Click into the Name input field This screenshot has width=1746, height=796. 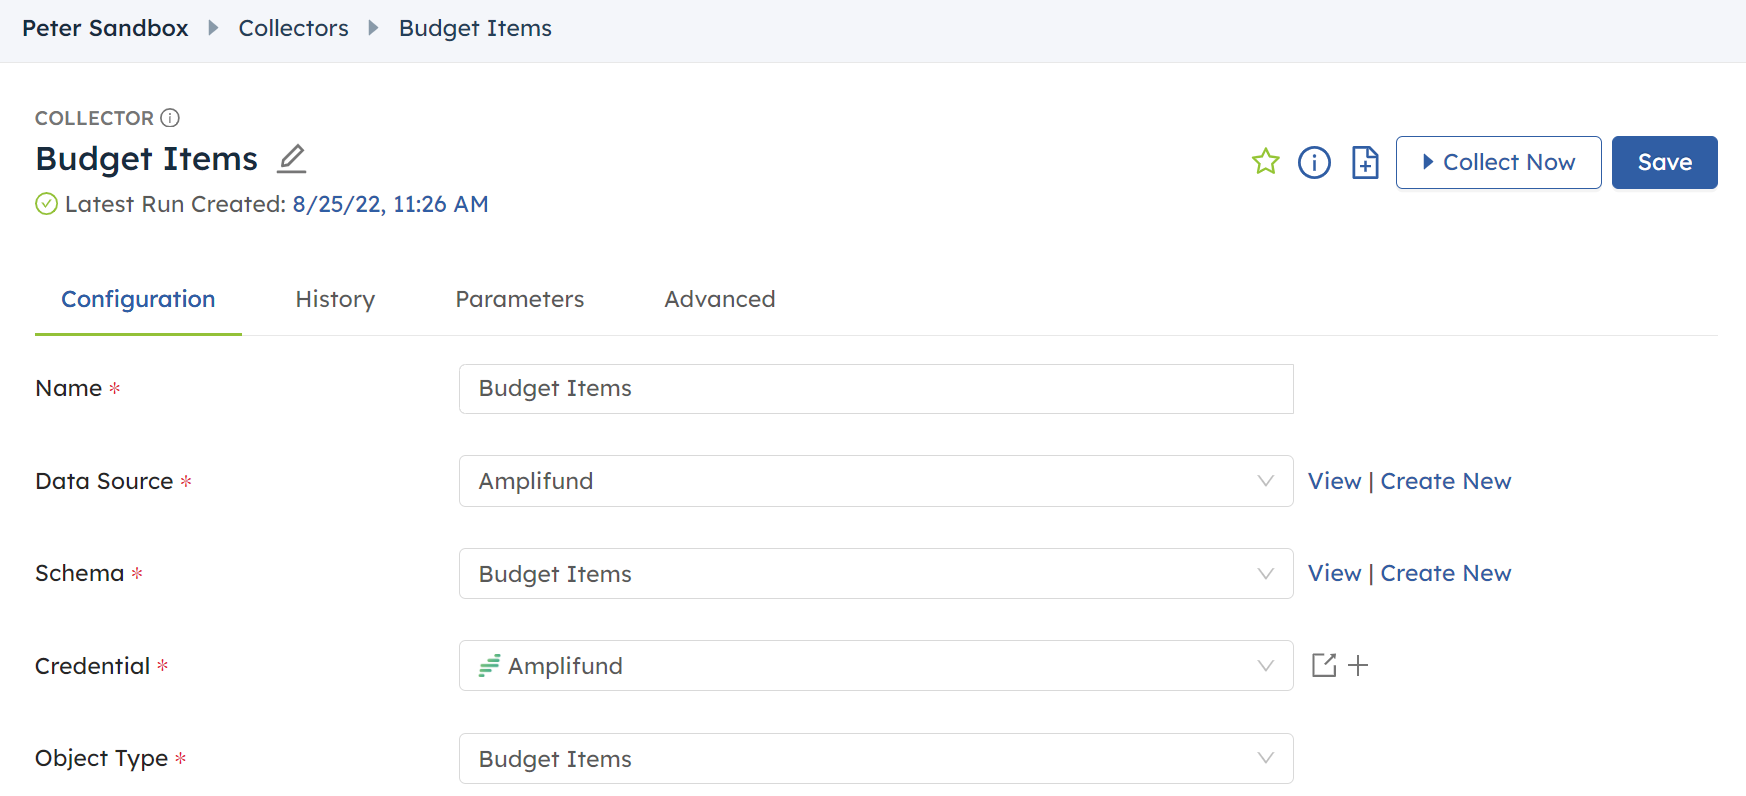[875, 389]
